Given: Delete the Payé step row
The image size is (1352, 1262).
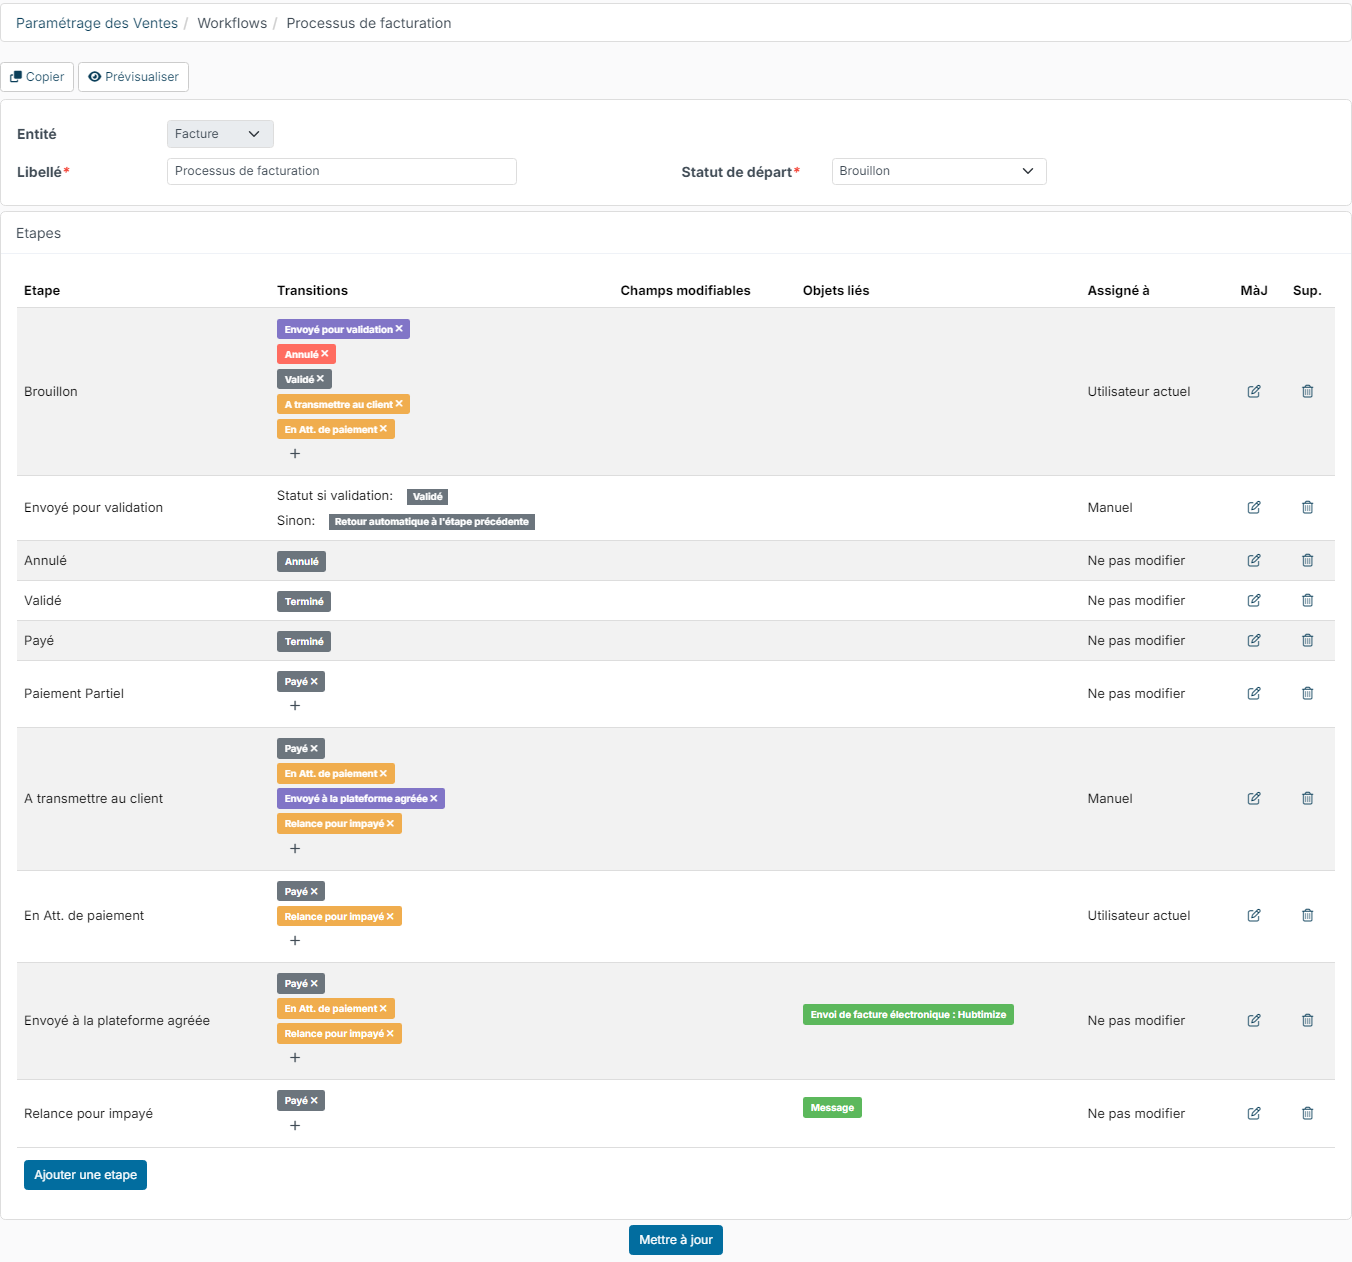Looking at the screenshot, I should (x=1307, y=641).
